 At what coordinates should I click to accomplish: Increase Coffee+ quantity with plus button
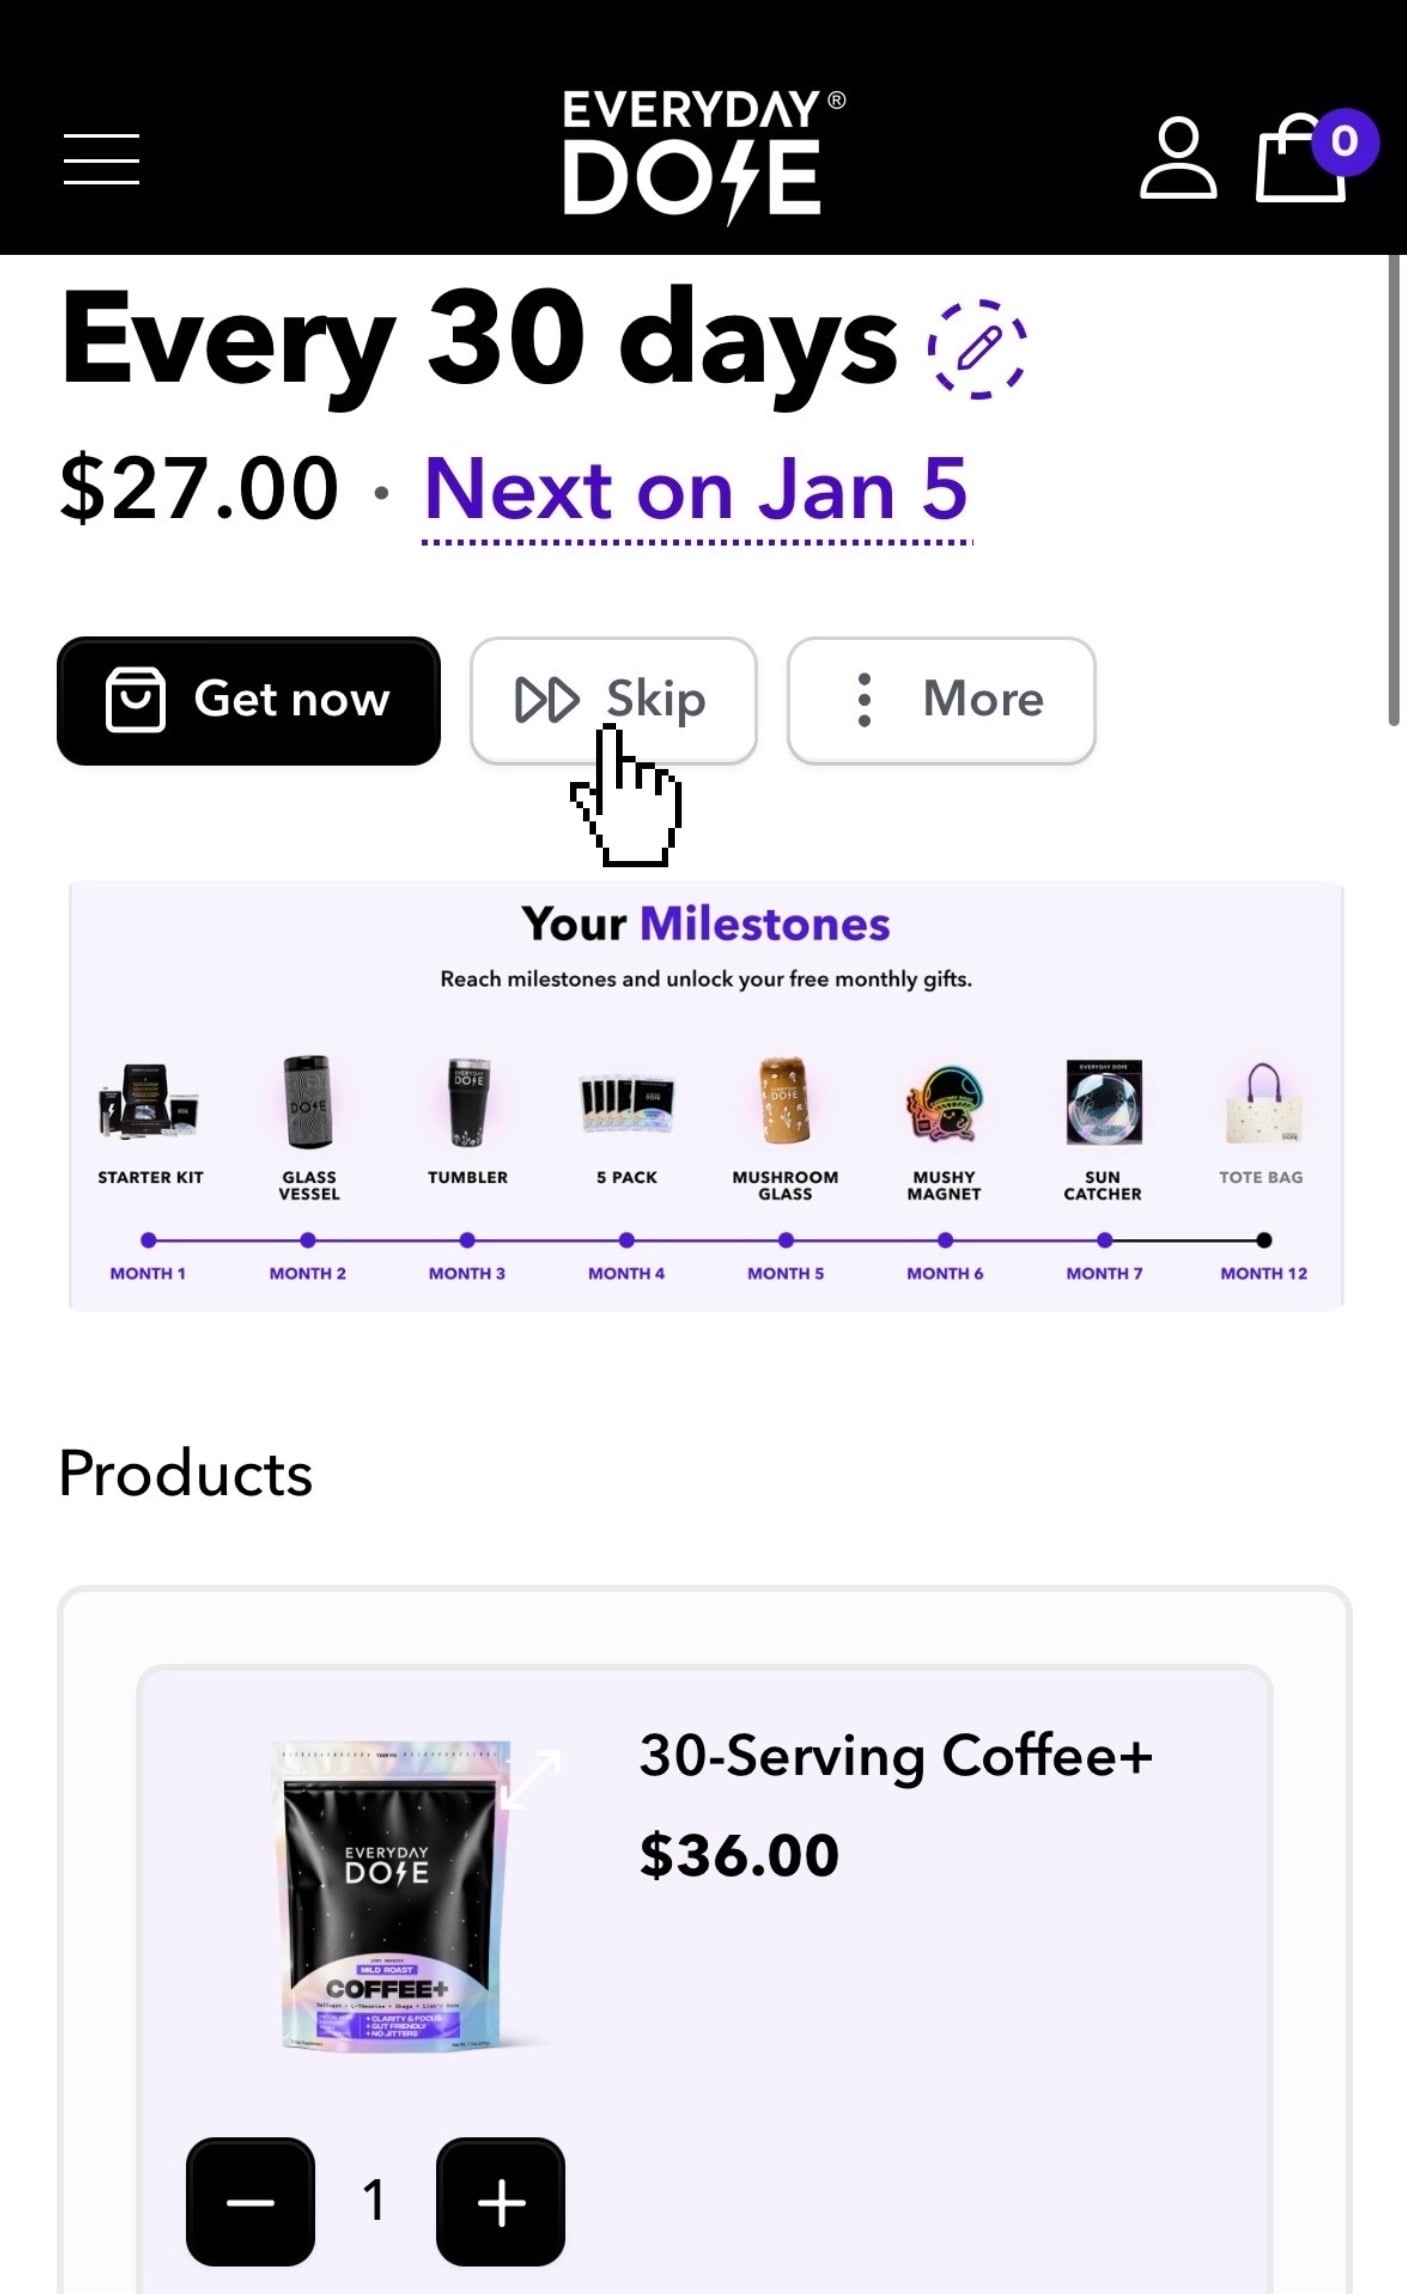500,2201
